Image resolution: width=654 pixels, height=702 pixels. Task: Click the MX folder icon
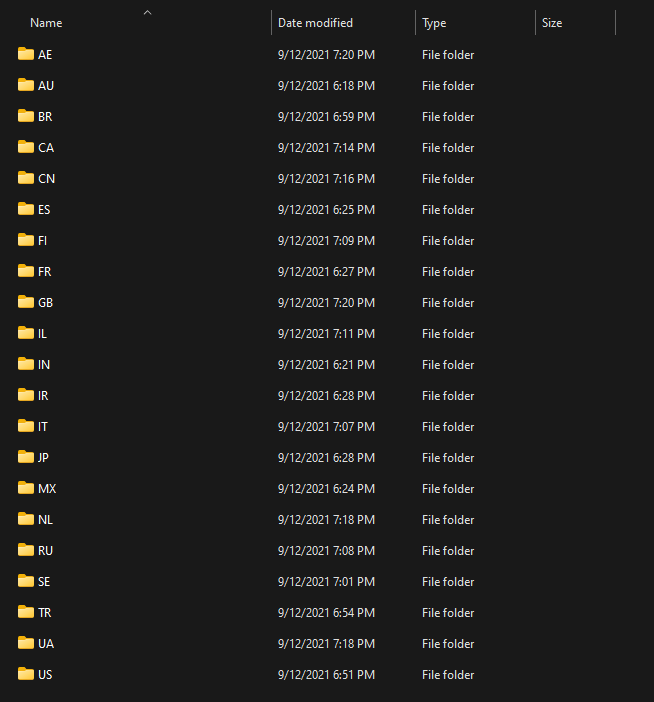click(x=26, y=488)
